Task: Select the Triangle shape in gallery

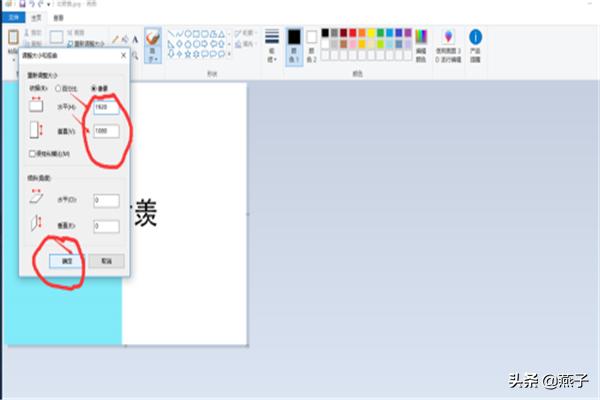Action: click(222, 34)
